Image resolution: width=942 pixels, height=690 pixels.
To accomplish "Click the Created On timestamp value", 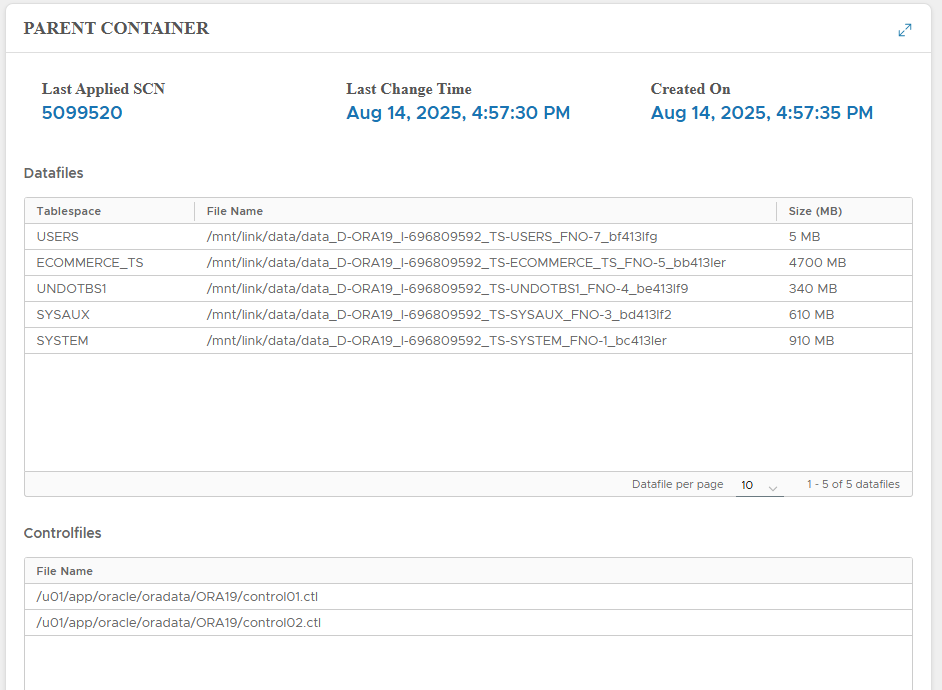I will (x=761, y=113).
